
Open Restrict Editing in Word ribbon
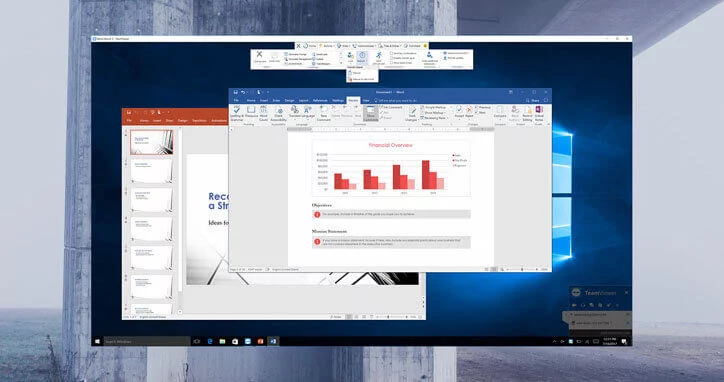(x=527, y=113)
